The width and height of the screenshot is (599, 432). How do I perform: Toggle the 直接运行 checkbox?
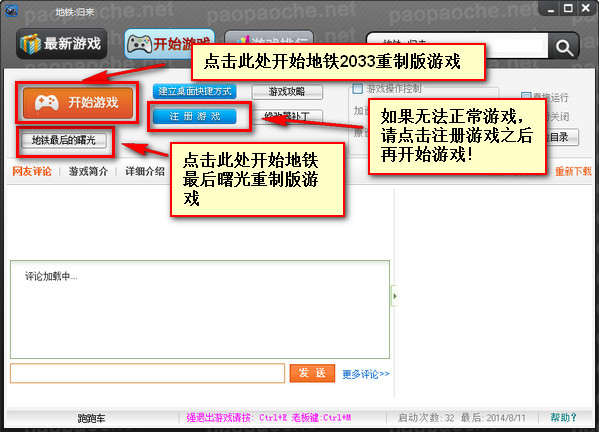(526, 96)
